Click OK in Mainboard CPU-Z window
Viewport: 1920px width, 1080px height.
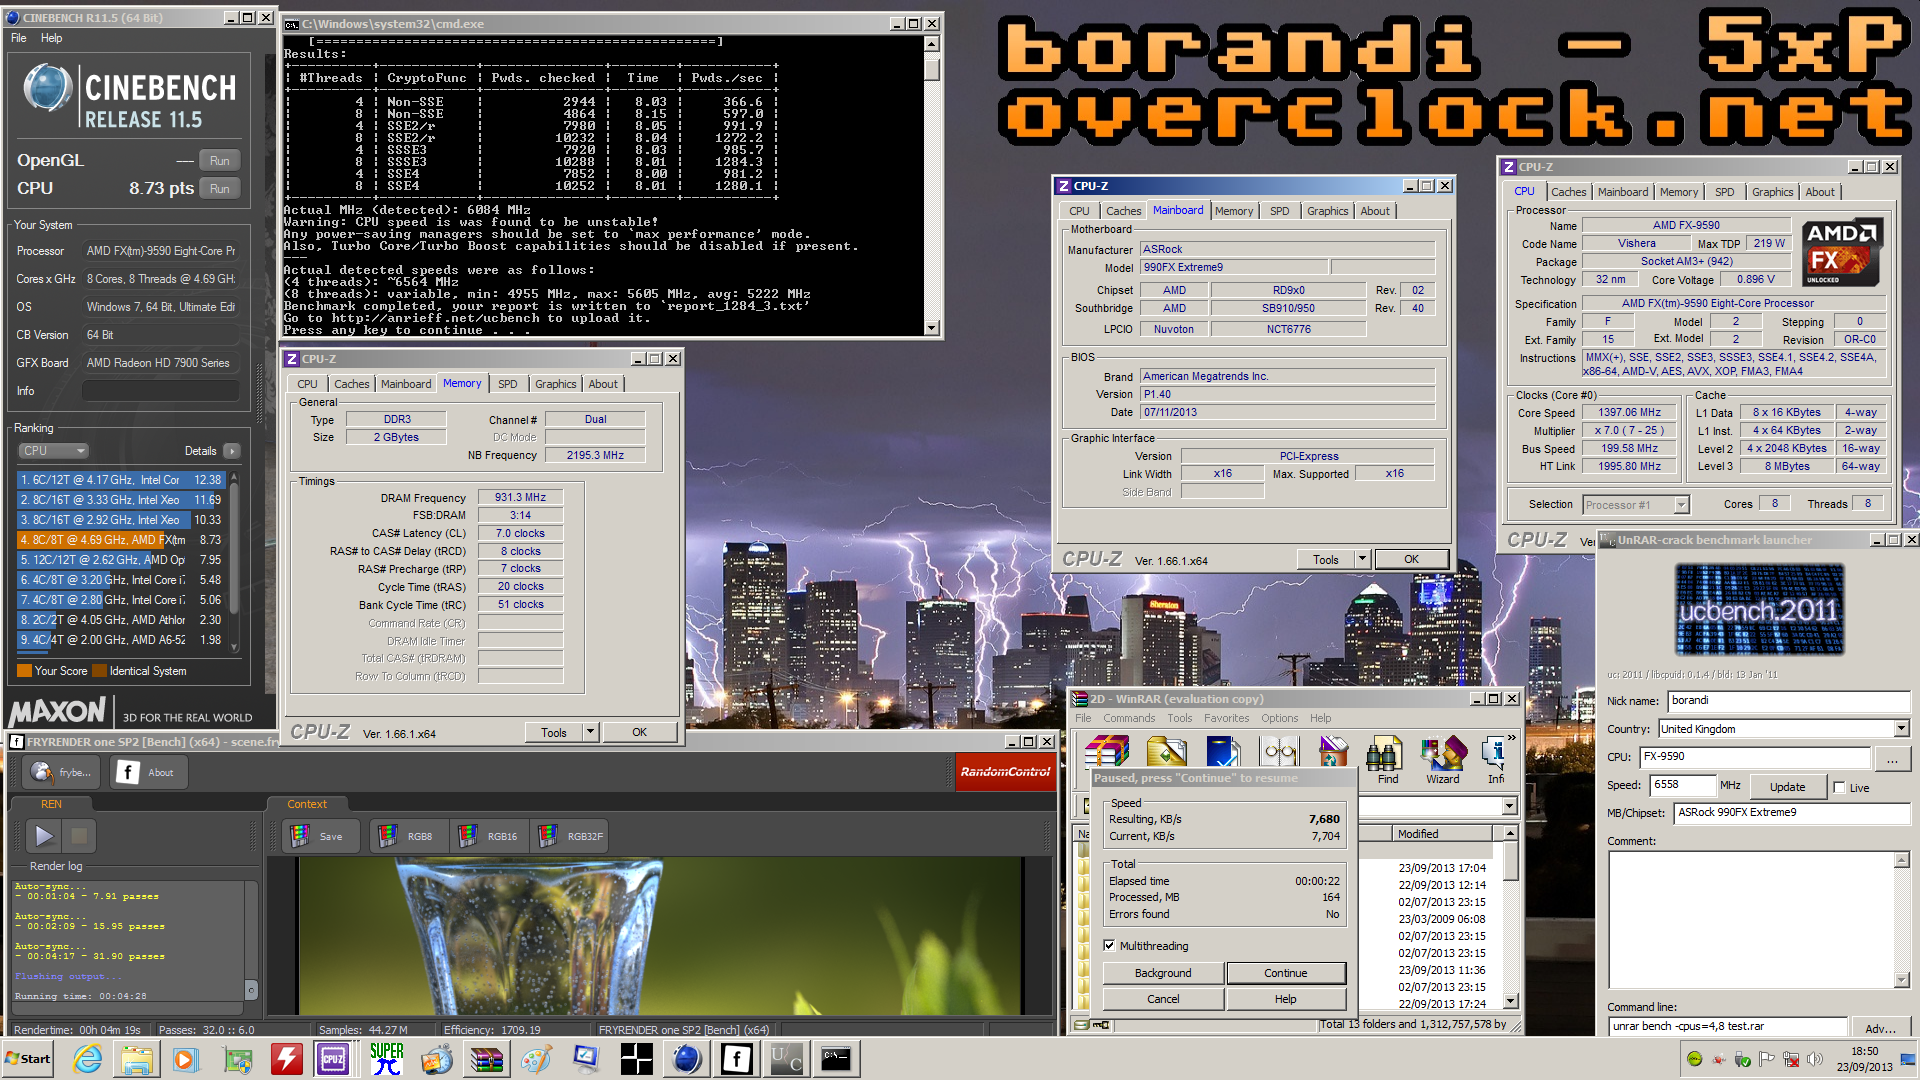[x=1411, y=560]
